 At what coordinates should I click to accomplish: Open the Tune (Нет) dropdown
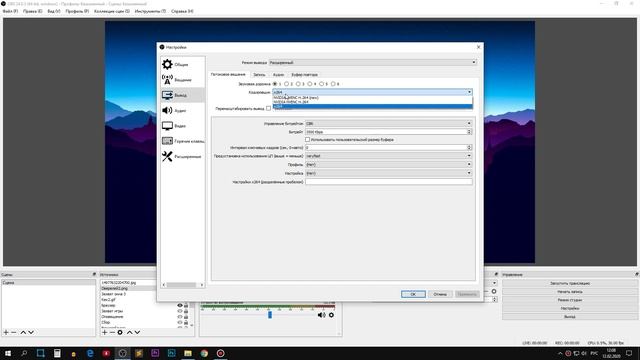point(389,173)
